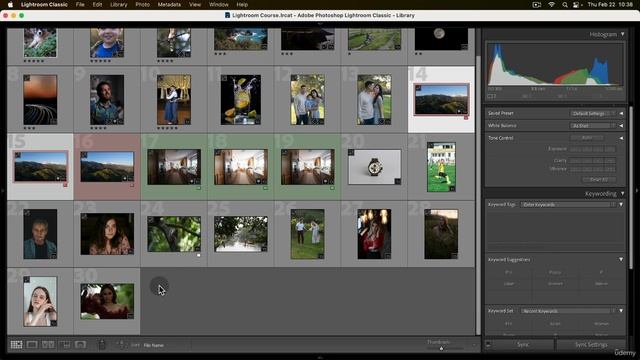Screen dimensions: 640x360
Task: Switch to Loupe view in toolbar
Action: [x=32, y=345]
